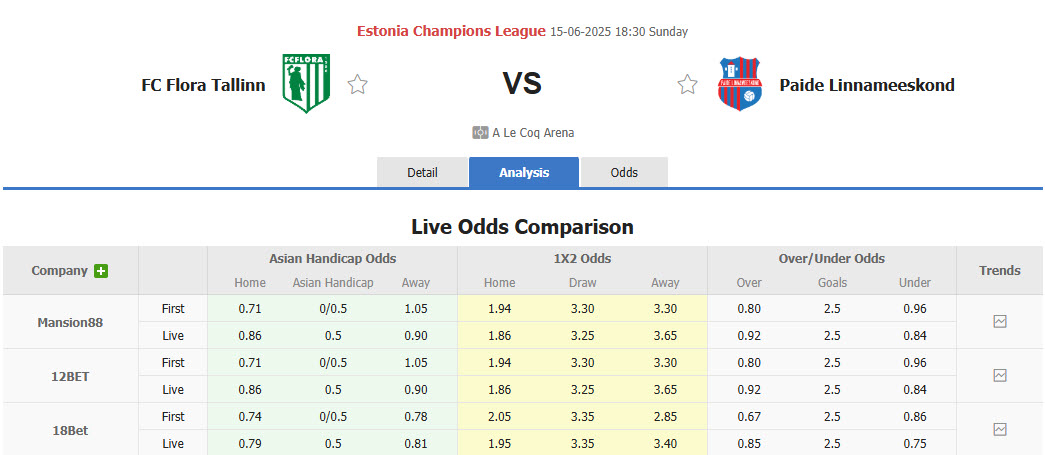Click the green plus icon beside Company

[101, 271]
